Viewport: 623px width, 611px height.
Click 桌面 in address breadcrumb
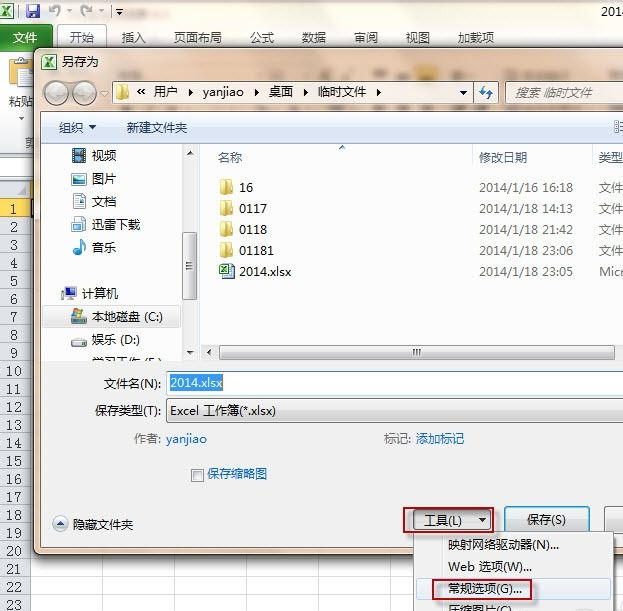tap(281, 92)
